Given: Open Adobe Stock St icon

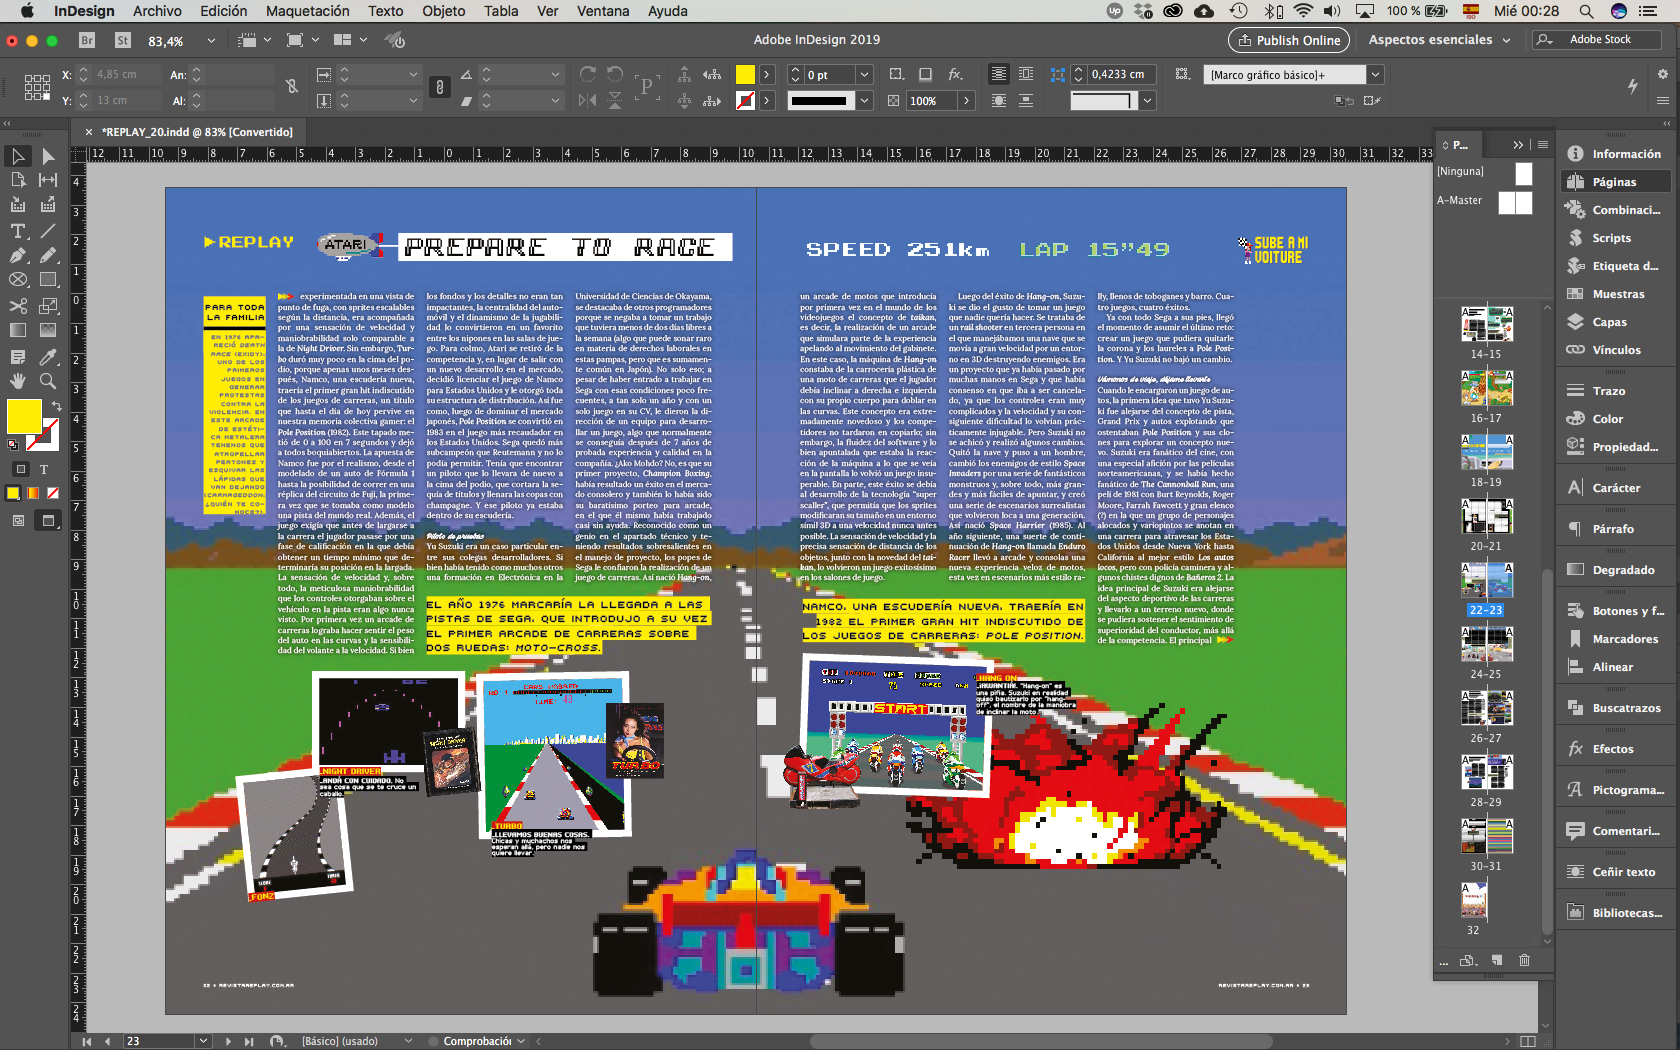Looking at the screenshot, I should tap(123, 40).
